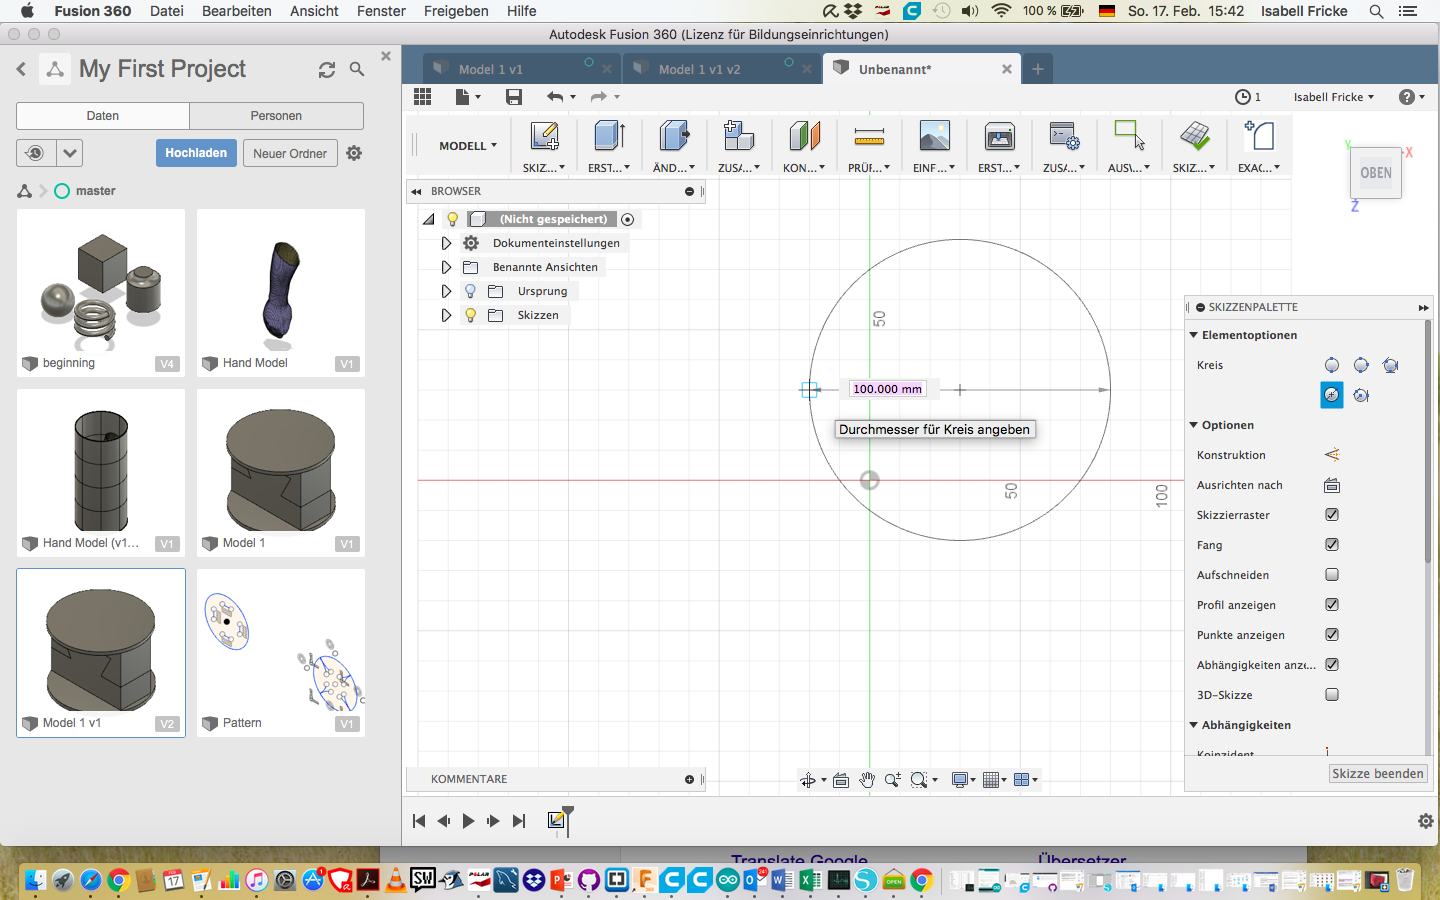Select the pan hand tool
The image size is (1440, 900).
tap(867, 780)
